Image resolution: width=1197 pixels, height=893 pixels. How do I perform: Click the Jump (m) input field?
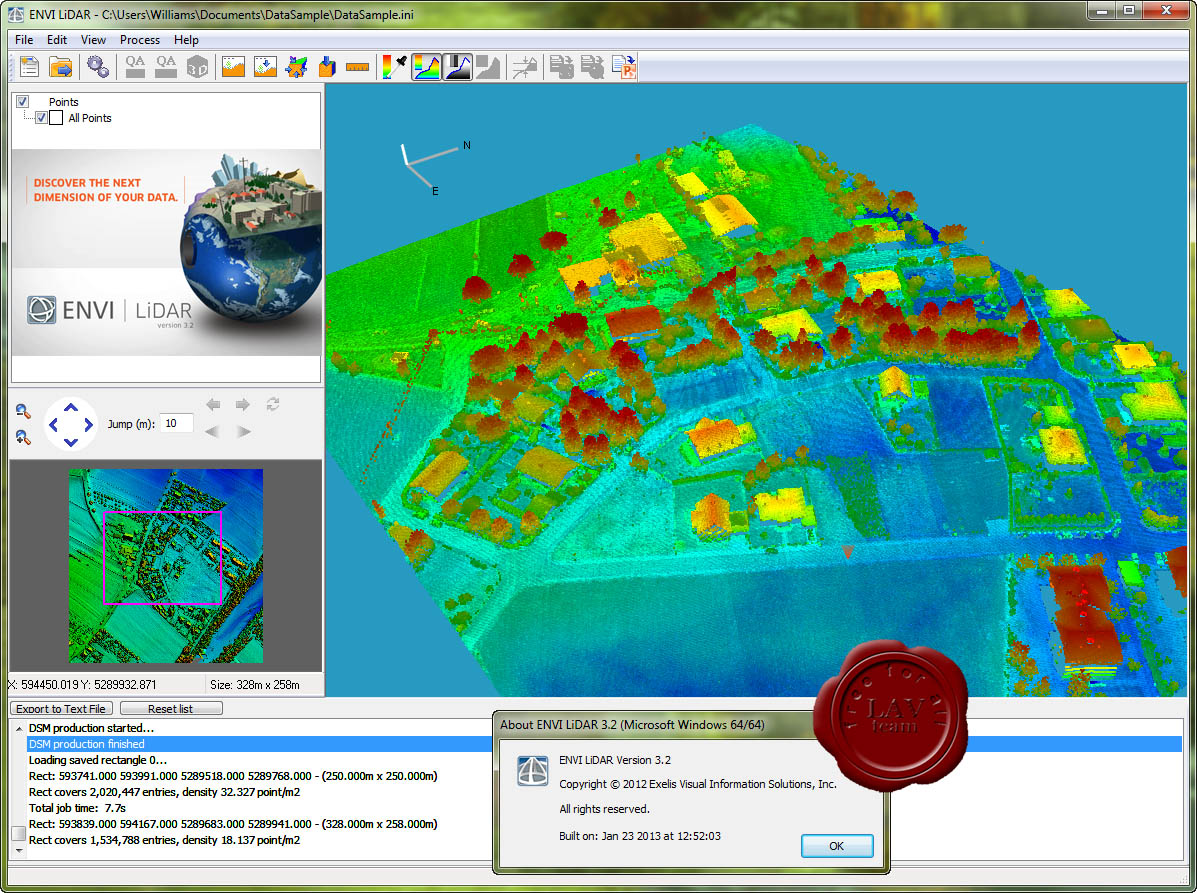177,423
